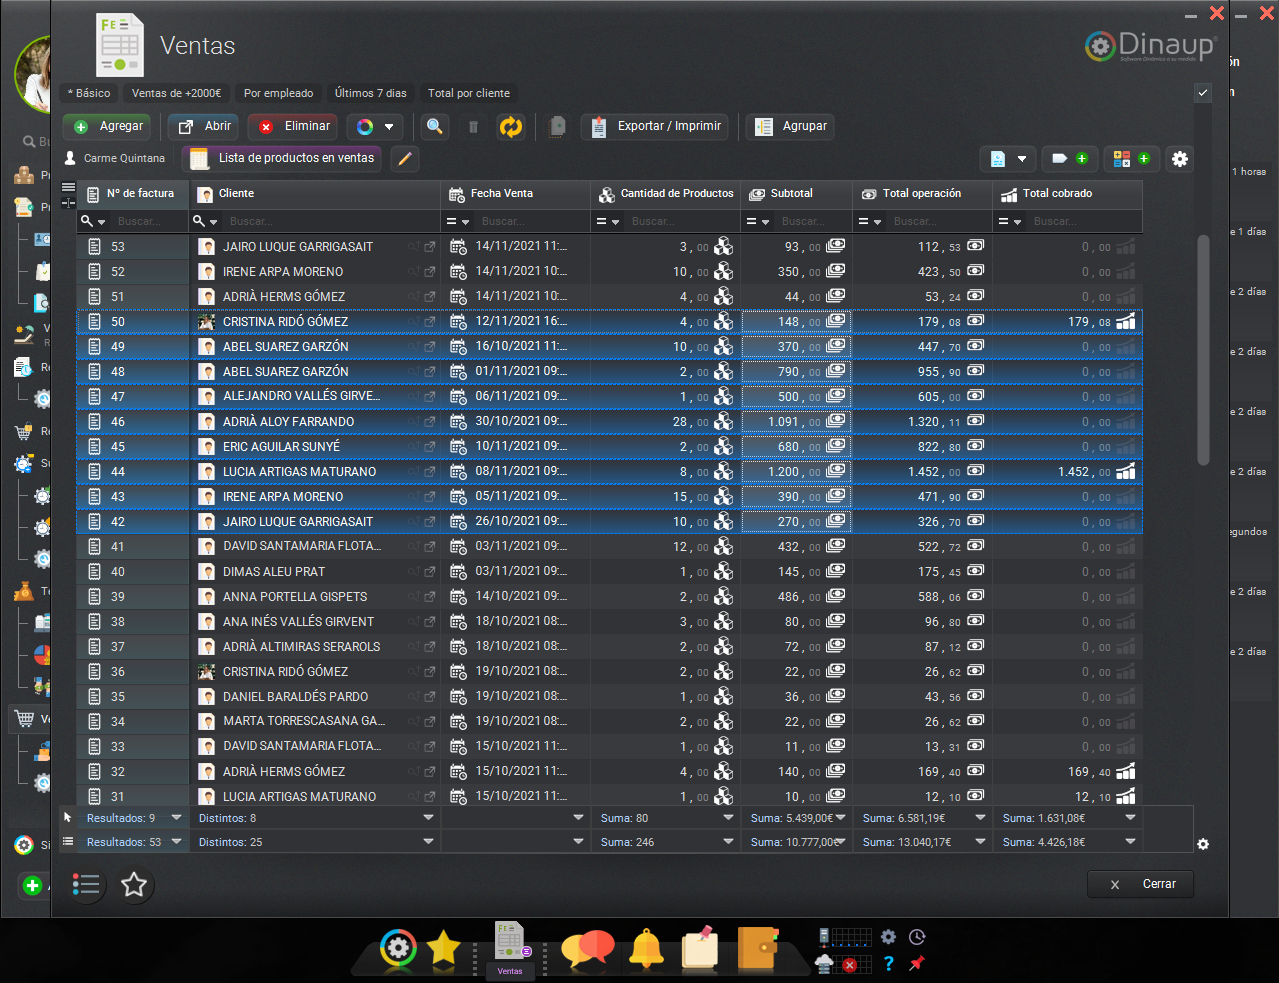Open Nº de factura search type dropdown
The width and height of the screenshot is (1279, 983).
pyautogui.click(x=93, y=221)
